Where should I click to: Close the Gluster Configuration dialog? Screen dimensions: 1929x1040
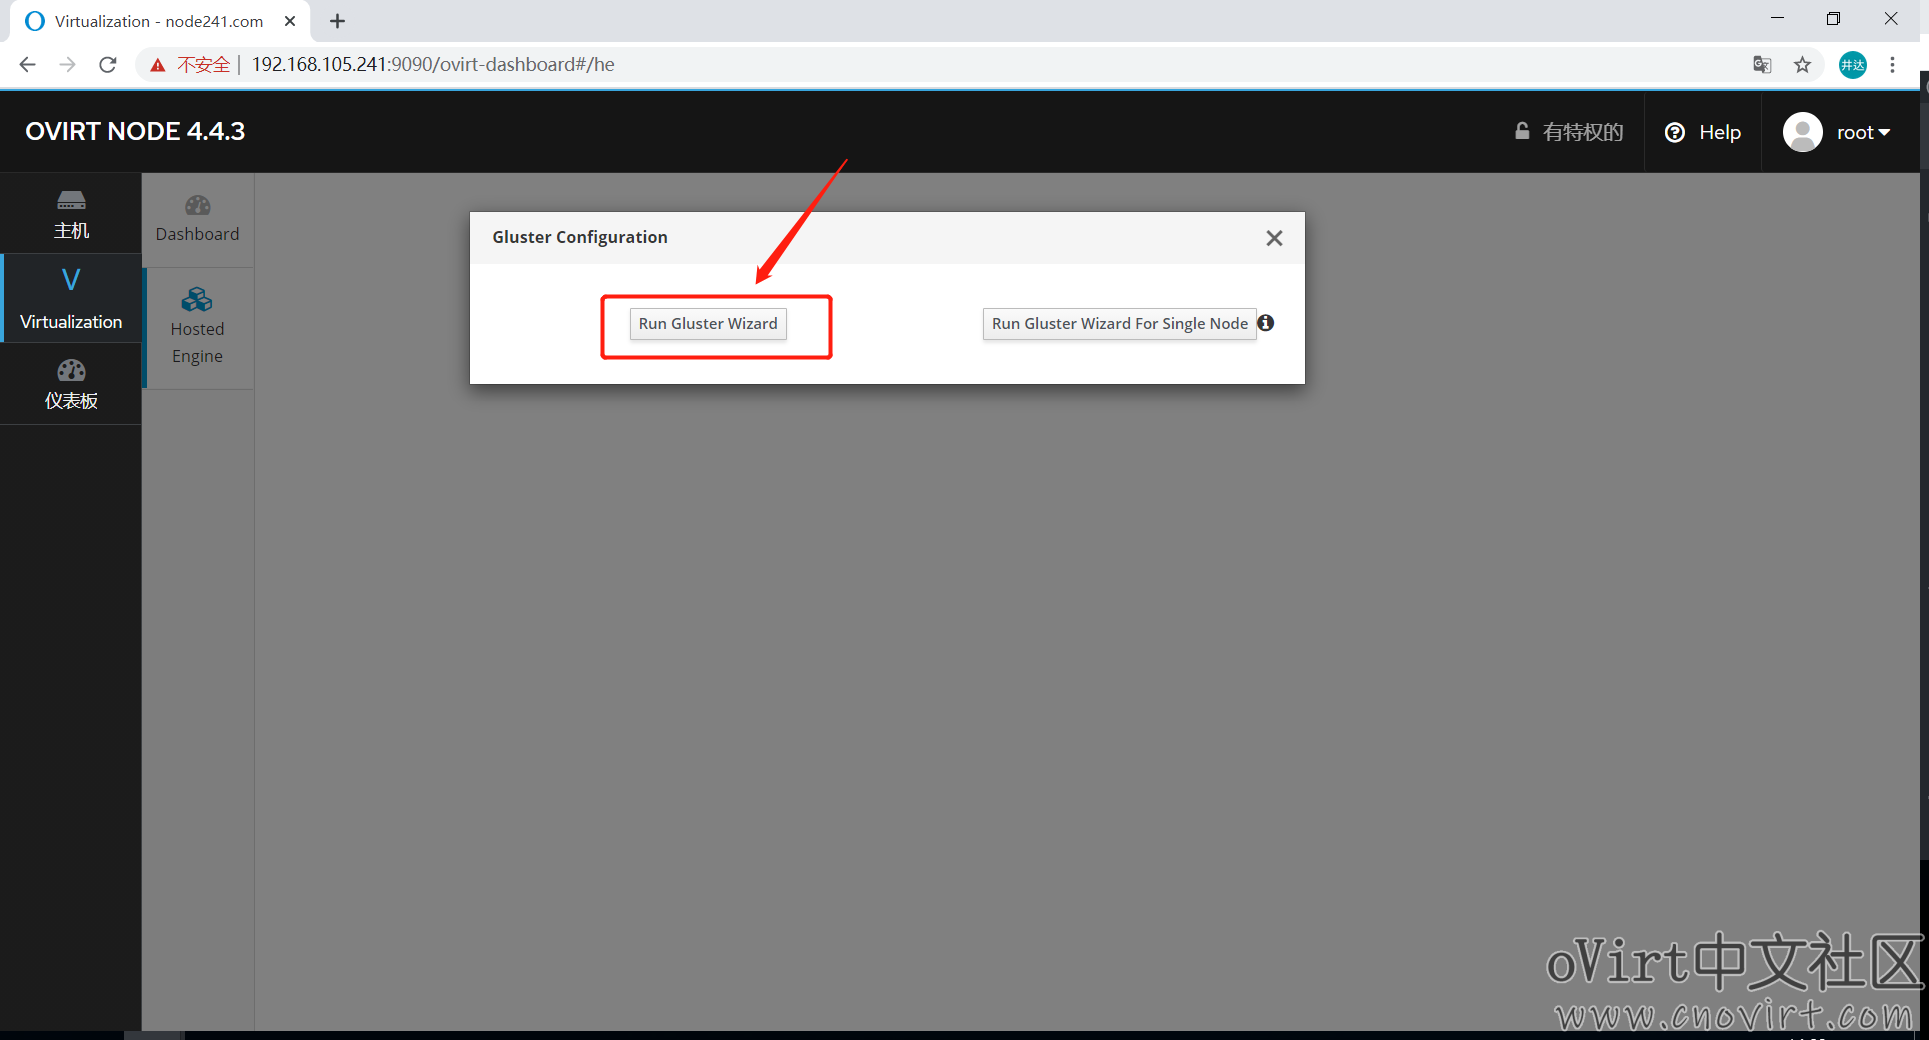(1274, 238)
